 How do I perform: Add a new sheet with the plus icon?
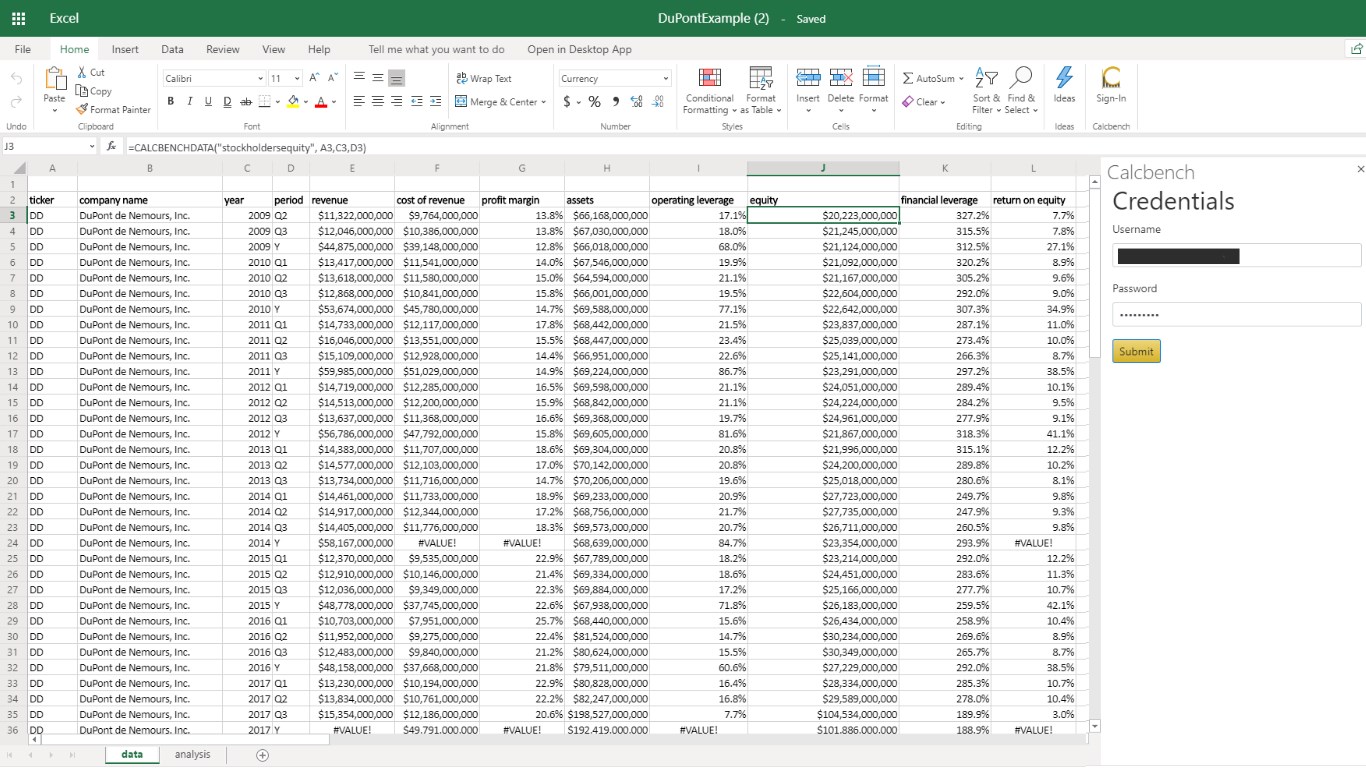coord(263,755)
